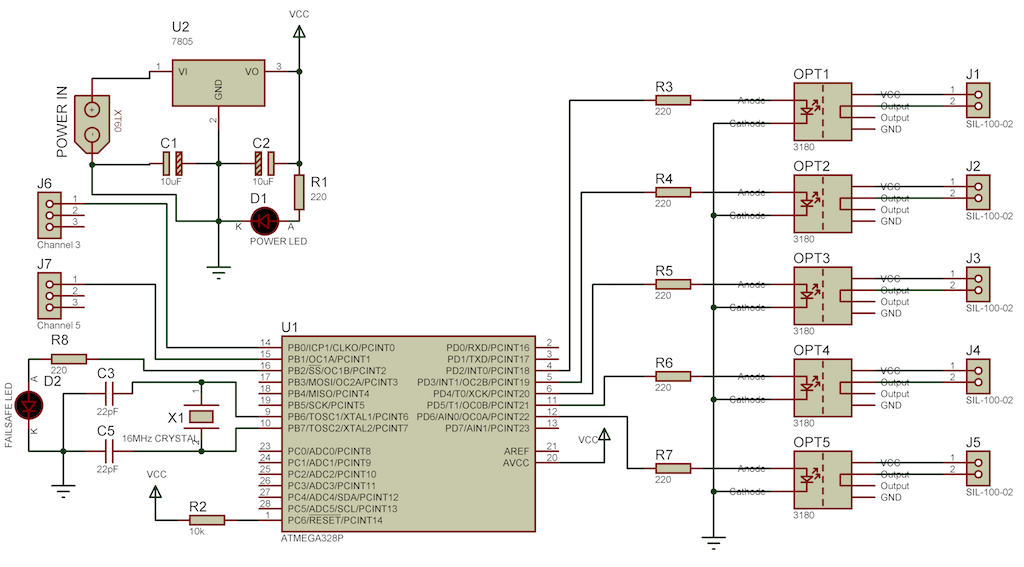The image size is (1024, 567).
Task: Select the R2 10k resistor symbol
Action: pos(207,520)
